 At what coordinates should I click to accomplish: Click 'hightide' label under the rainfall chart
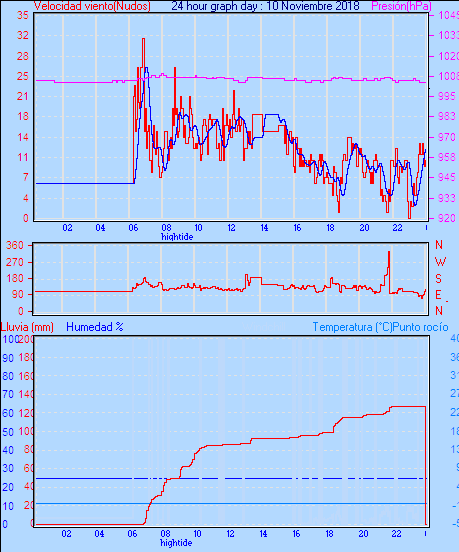tap(176, 542)
